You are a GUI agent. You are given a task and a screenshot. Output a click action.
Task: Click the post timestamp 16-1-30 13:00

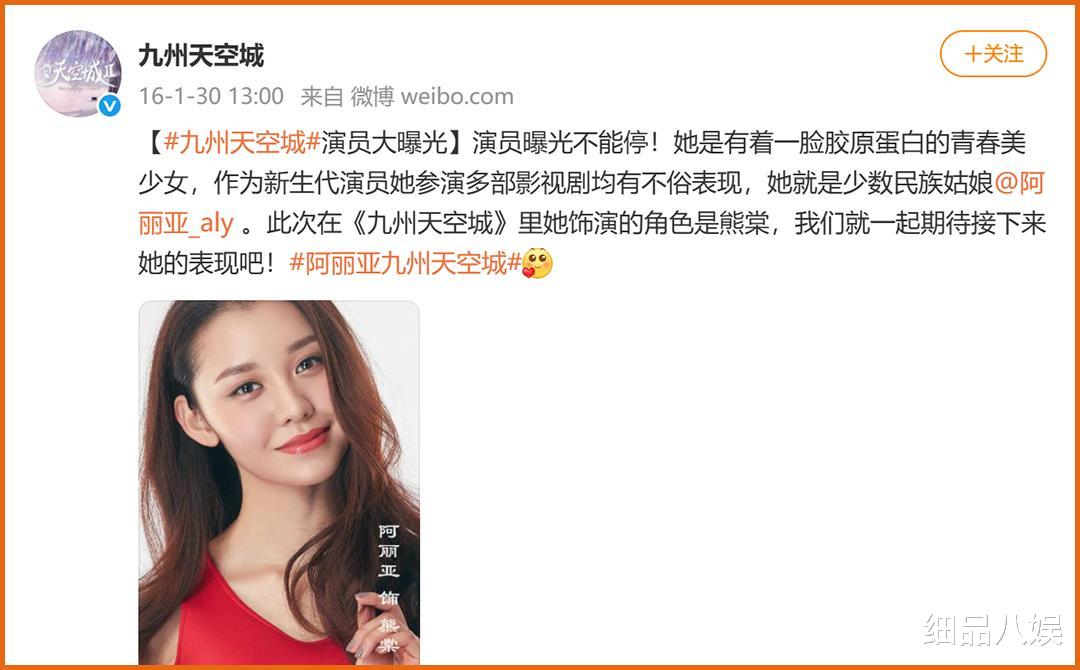click(x=211, y=96)
